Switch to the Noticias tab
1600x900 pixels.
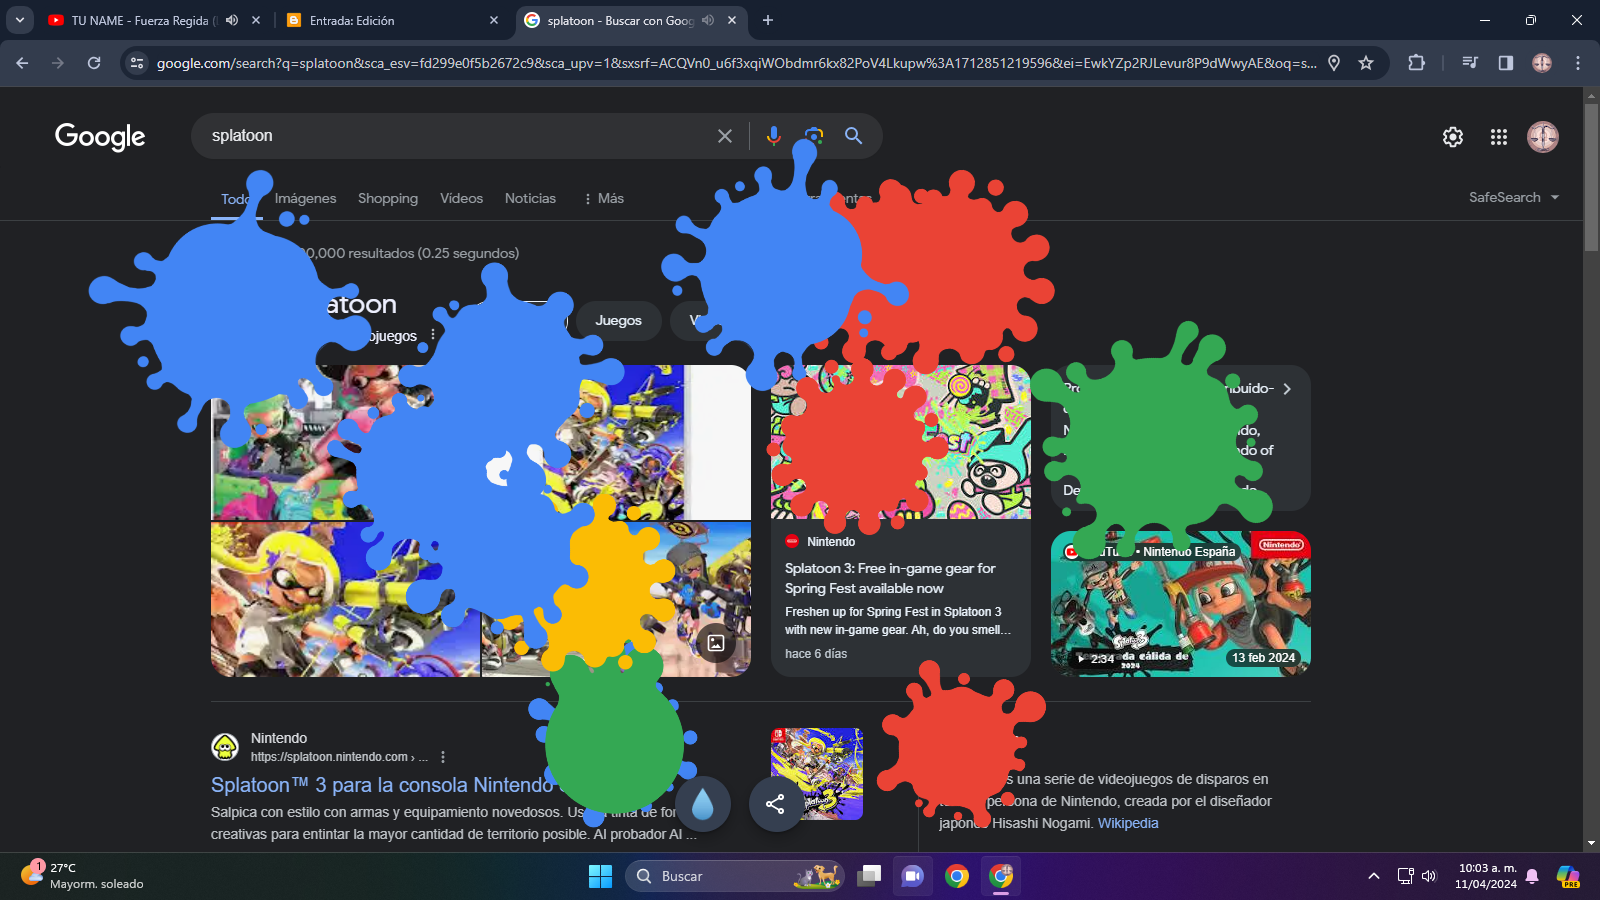(x=530, y=198)
